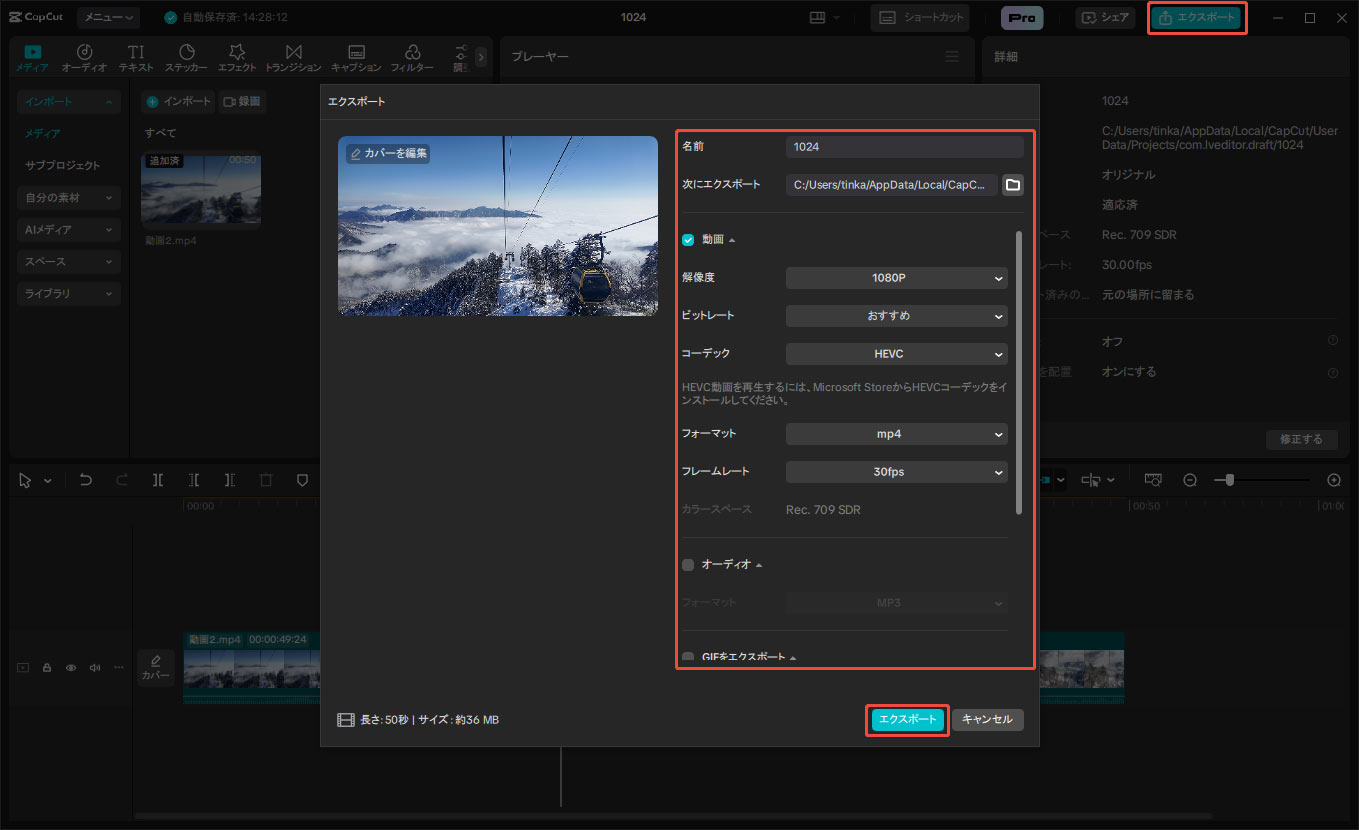Select the Split clip tool icon
Image resolution: width=1359 pixels, height=830 pixels.
click(x=158, y=480)
